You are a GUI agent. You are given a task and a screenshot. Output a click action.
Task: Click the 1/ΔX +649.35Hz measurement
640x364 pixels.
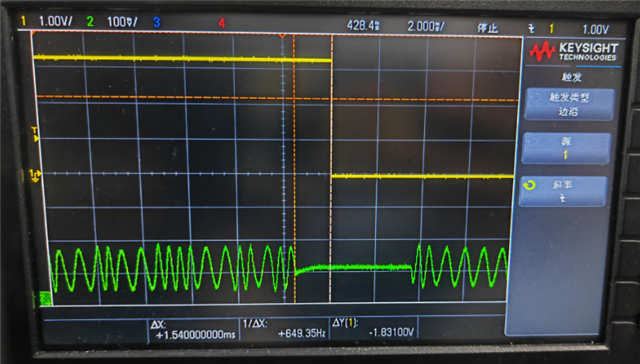284,328
